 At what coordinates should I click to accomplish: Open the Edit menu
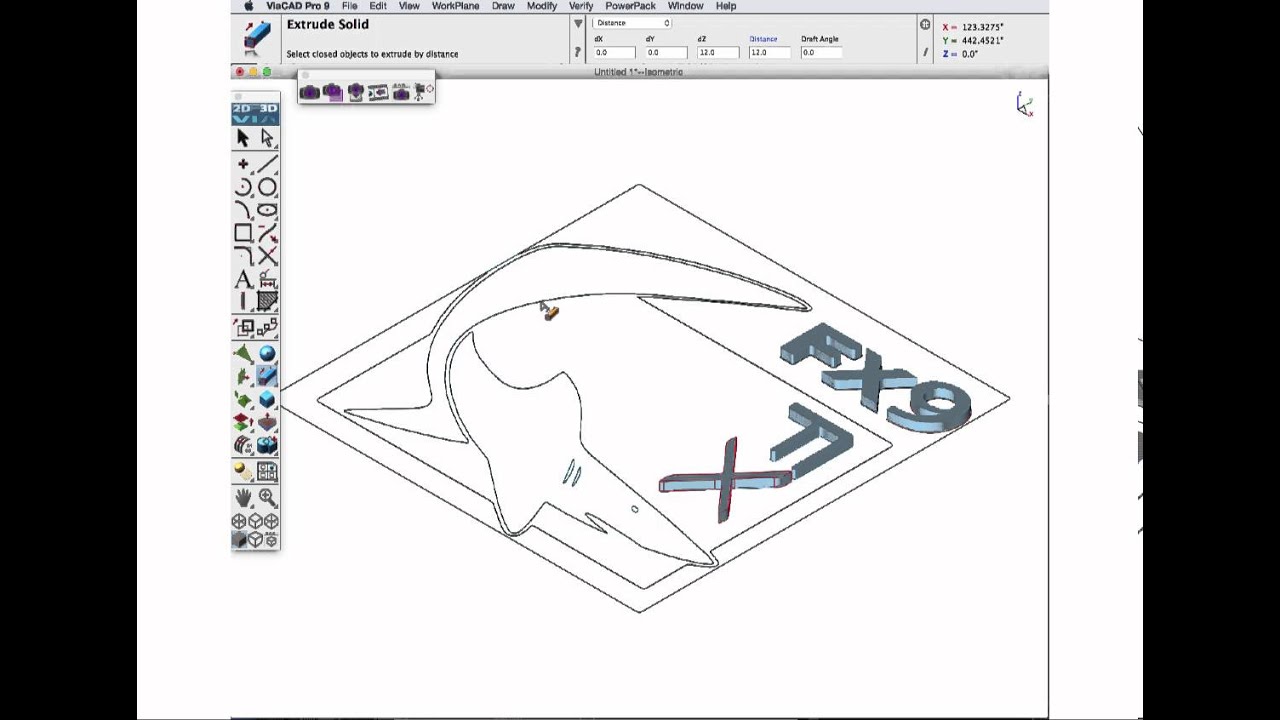pos(378,6)
